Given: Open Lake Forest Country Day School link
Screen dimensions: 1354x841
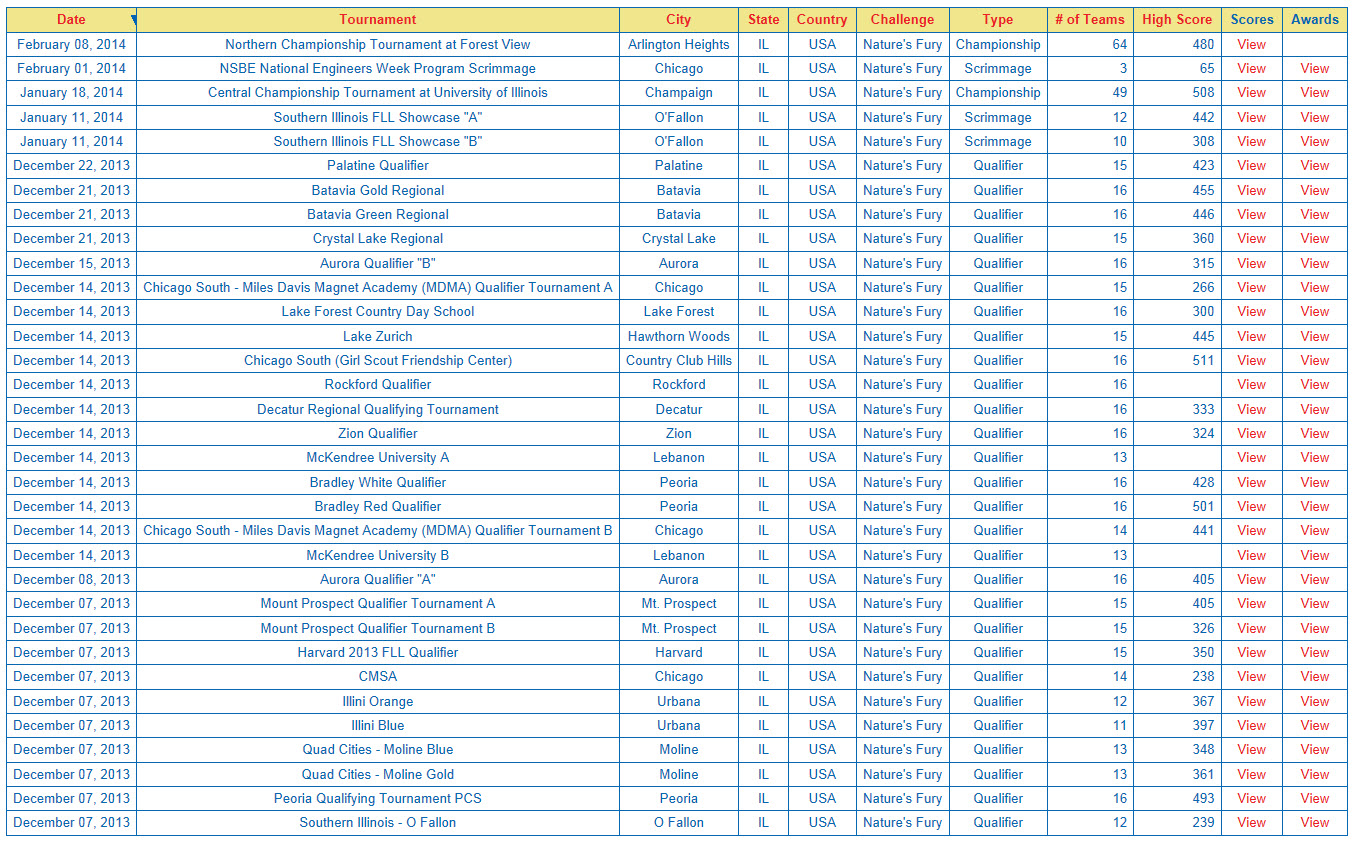Looking at the screenshot, I should click(377, 312).
